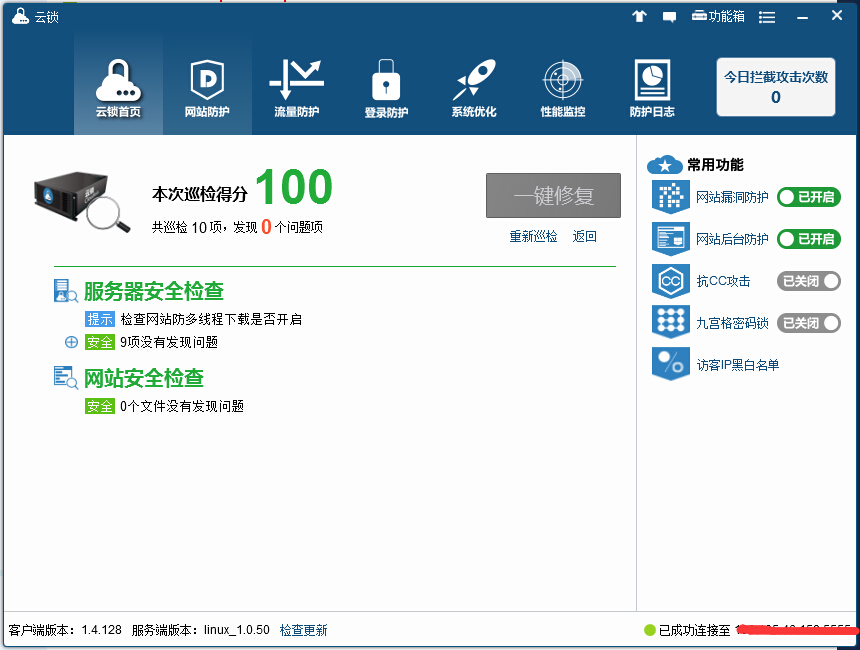Click the 重新巡检 link
The height and width of the screenshot is (650, 860).
pyautogui.click(x=533, y=237)
